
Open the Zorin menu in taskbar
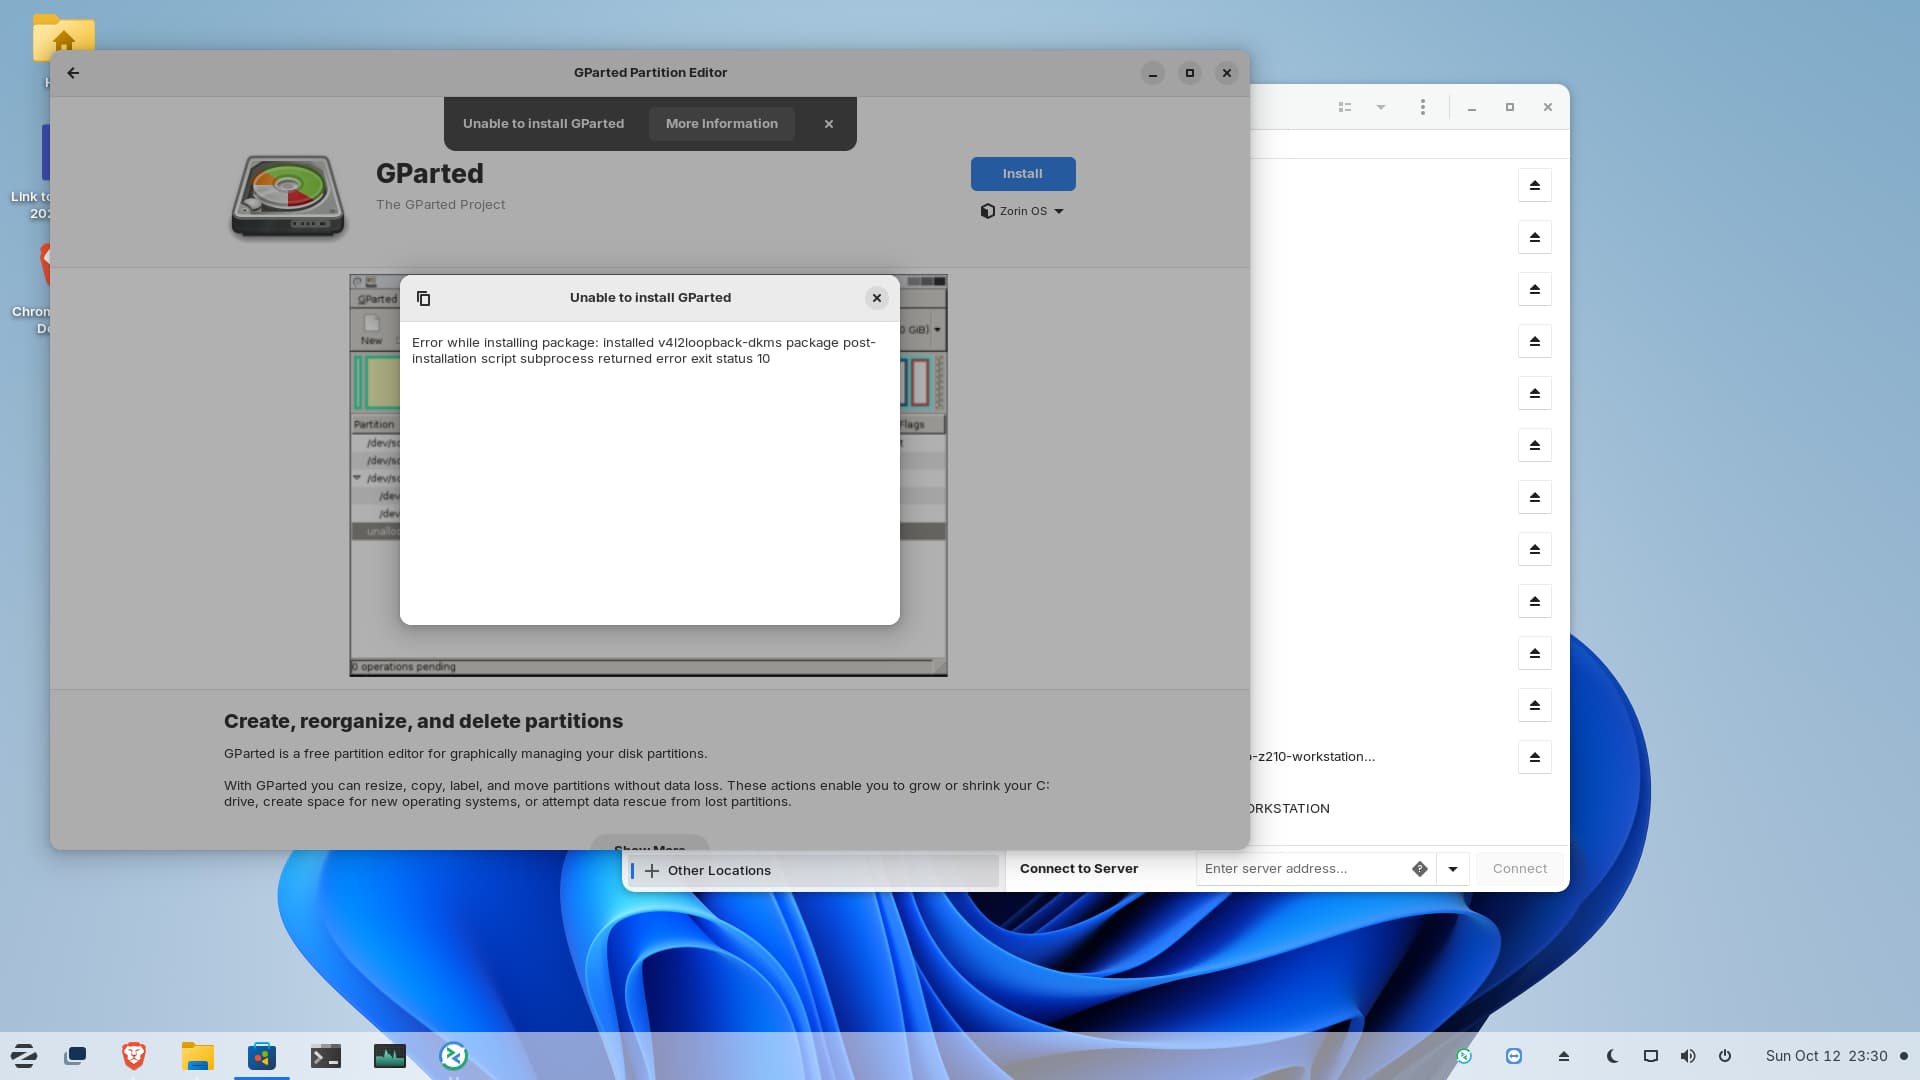click(x=24, y=1056)
